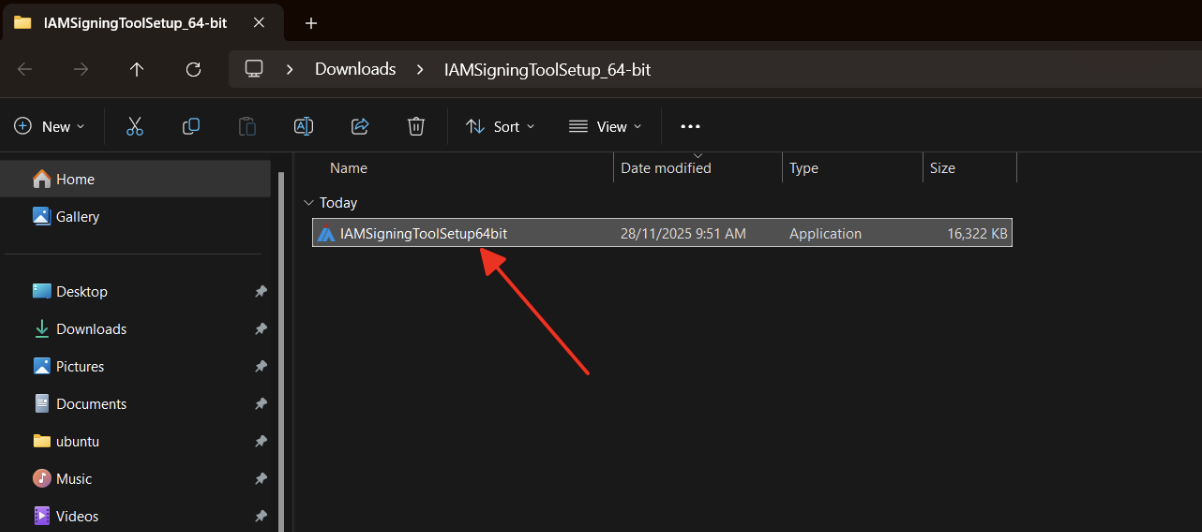Click the 16,322 KB size cell

(x=977, y=234)
